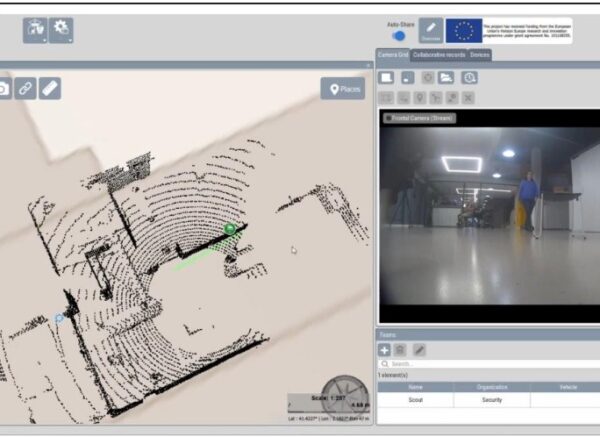This screenshot has height=437, width=600.
Task: Select the ruler measurement tool
Action: click(50, 89)
